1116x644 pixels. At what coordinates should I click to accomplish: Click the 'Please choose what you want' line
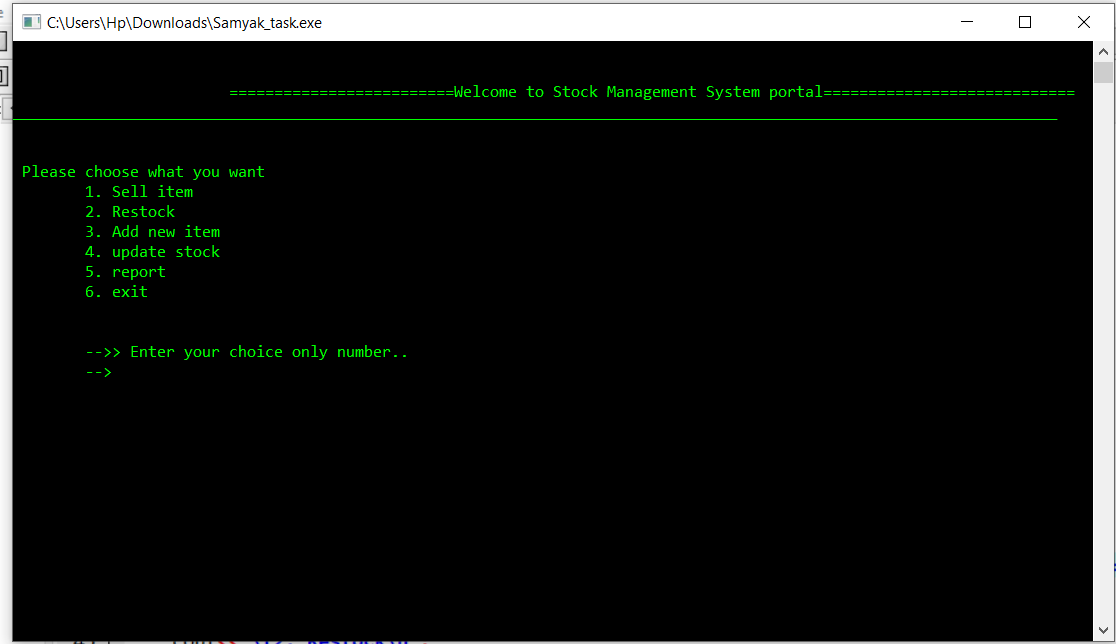click(143, 172)
